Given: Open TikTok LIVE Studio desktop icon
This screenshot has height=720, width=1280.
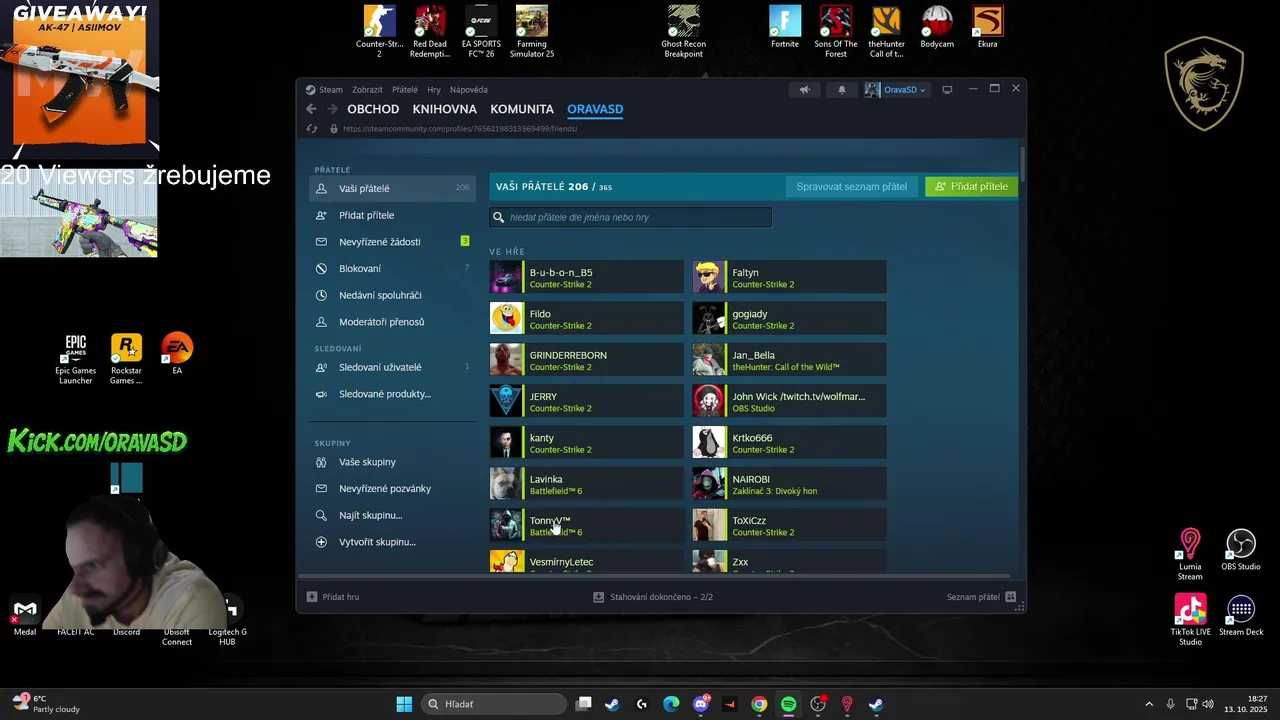Looking at the screenshot, I should 1190,620.
